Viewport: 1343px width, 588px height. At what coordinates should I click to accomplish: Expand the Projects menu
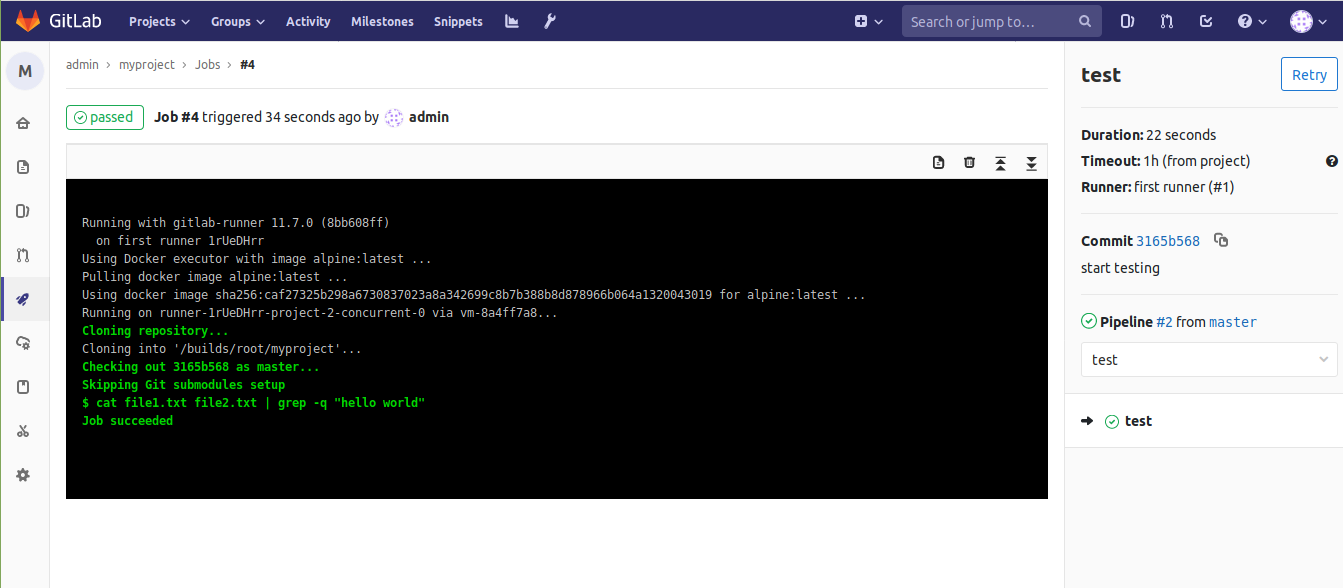[x=159, y=21]
